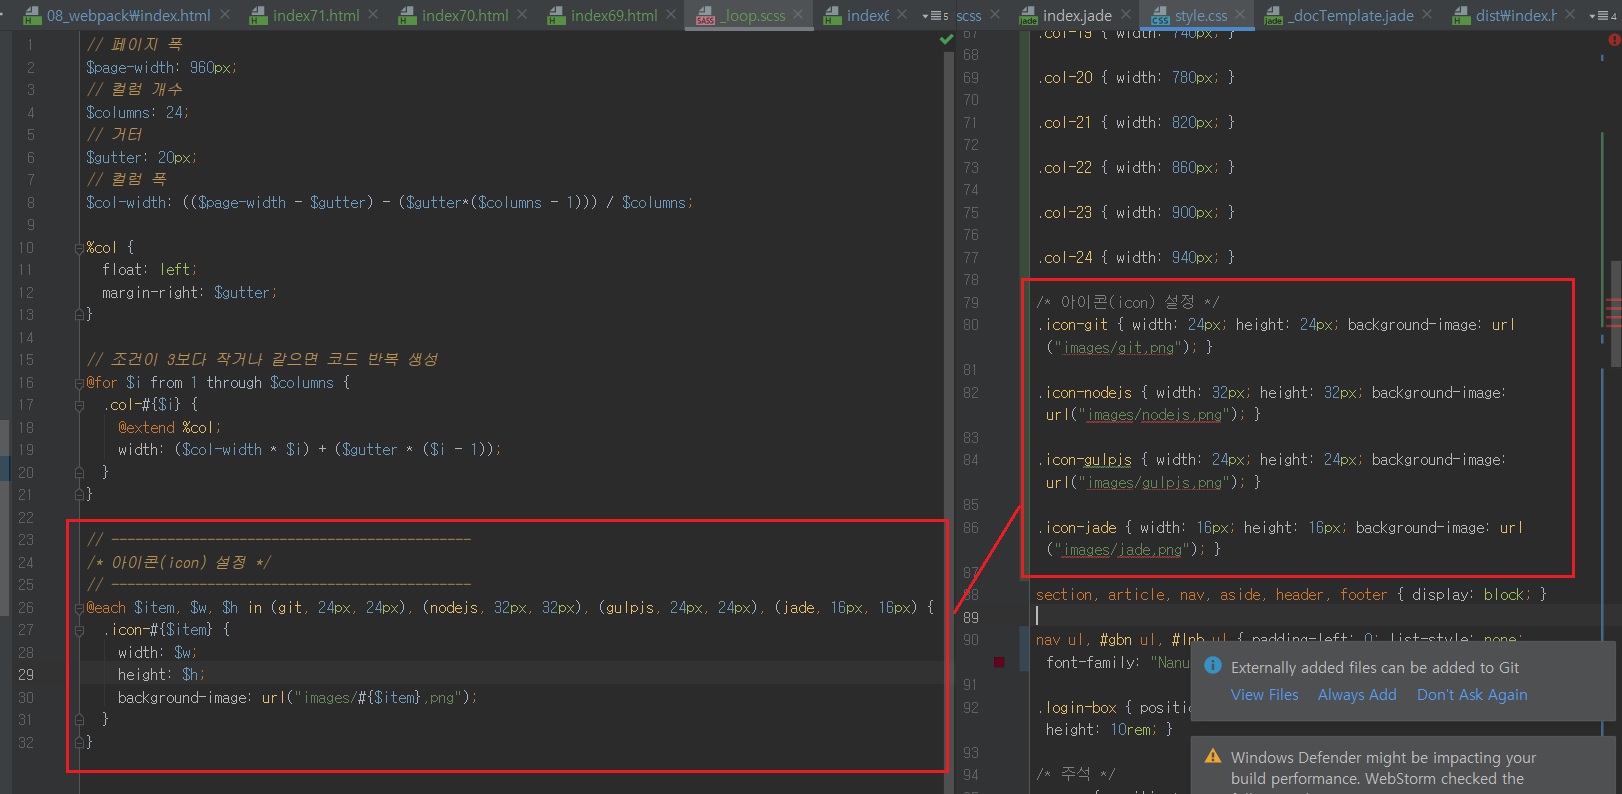The height and width of the screenshot is (794, 1622).
Task: Click the Sass file icon on _loop.scss tab
Action: pyautogui.click(x=705, y=16)
